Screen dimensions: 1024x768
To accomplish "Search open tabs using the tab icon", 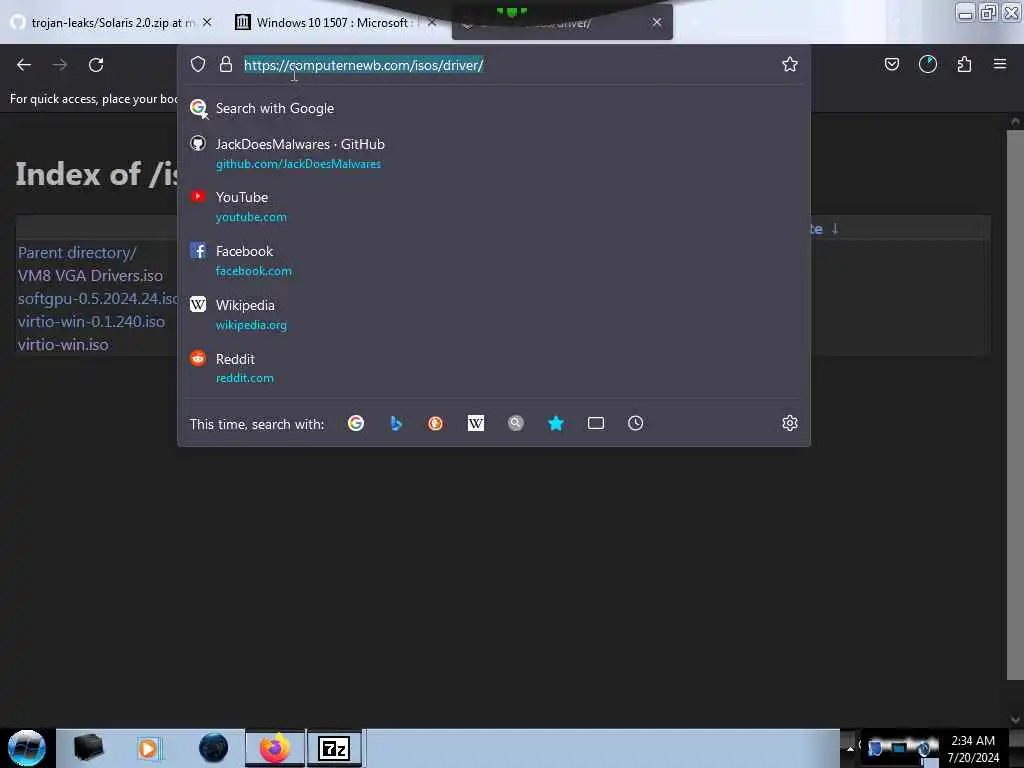I will (596, 423).
